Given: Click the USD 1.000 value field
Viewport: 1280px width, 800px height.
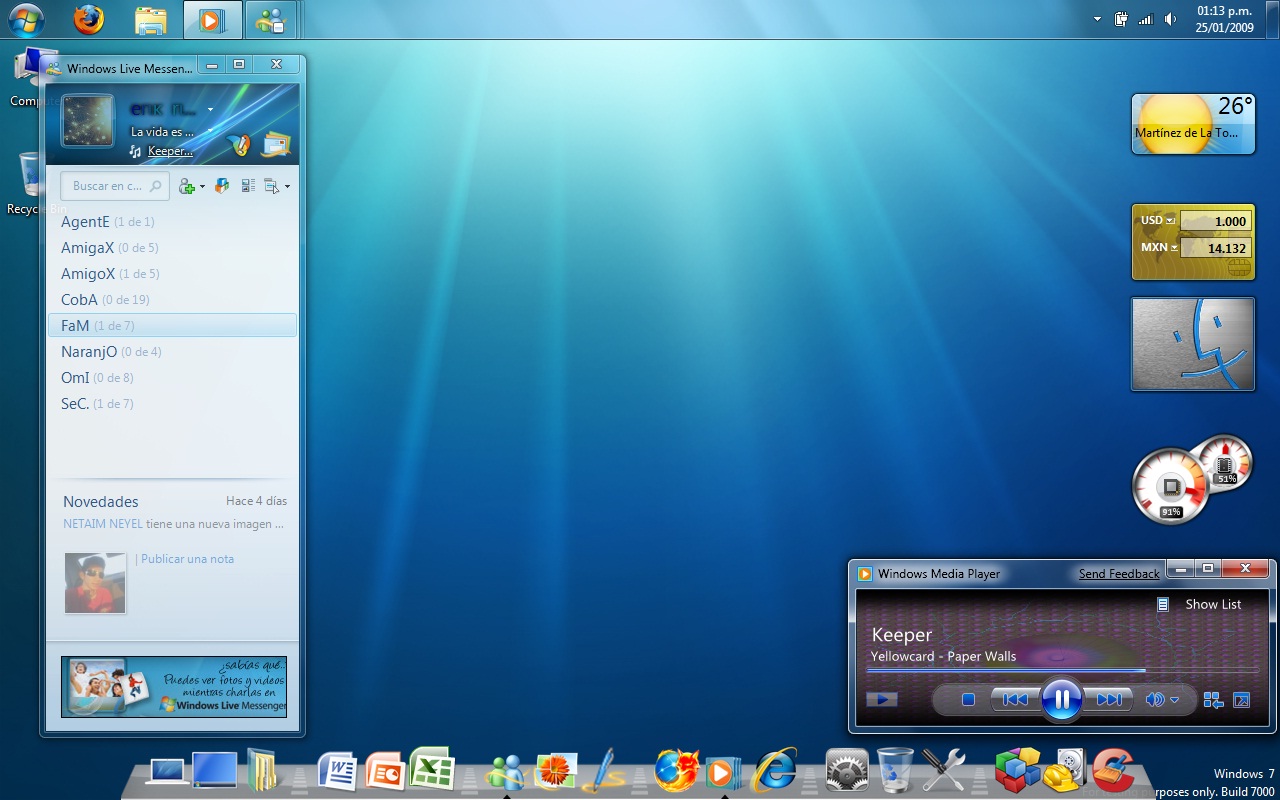Looking at the screenshot, I should point(1216,221).
